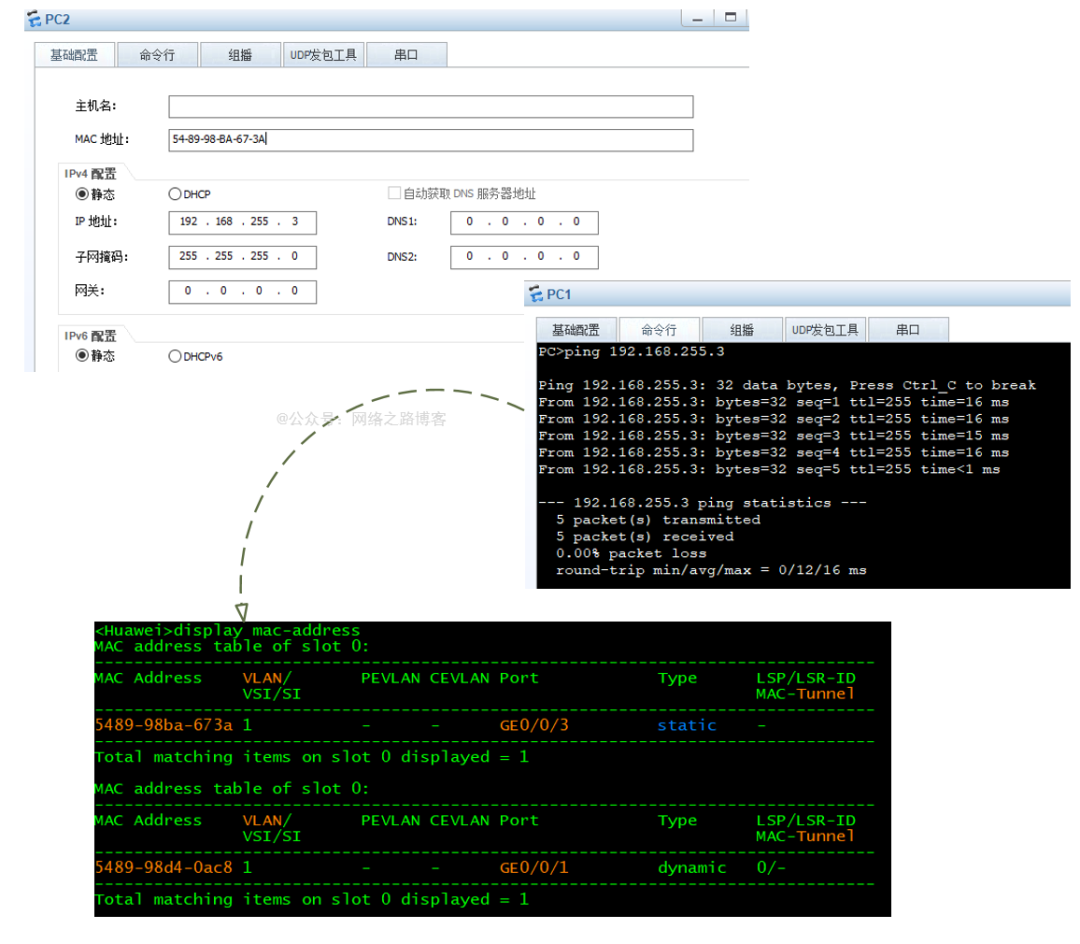Click the GE0/0/1 port cell
The image size is (1080, 944).
[x=534, y=868]
